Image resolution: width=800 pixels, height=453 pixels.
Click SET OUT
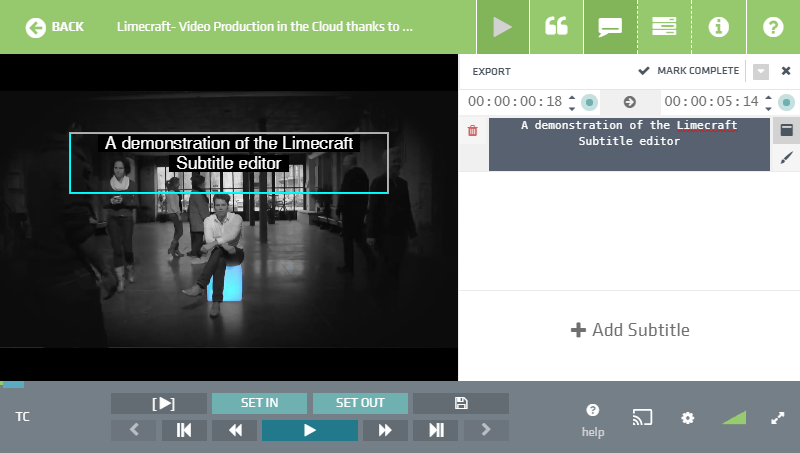pyautogui.click(x=360, y=403)
